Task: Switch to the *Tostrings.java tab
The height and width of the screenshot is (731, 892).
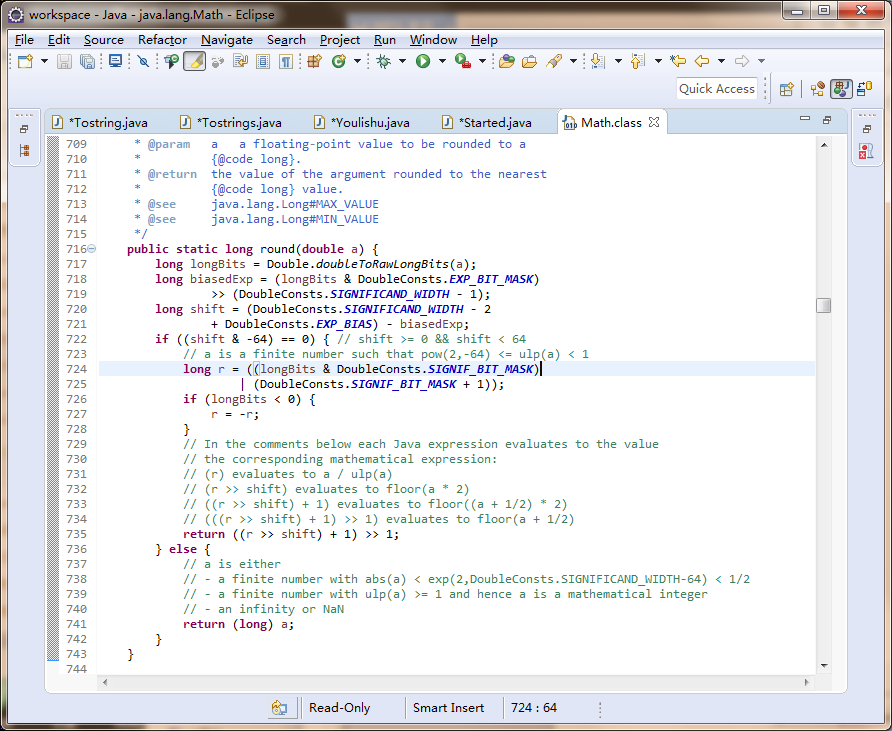Action: [x=231, y=122]
